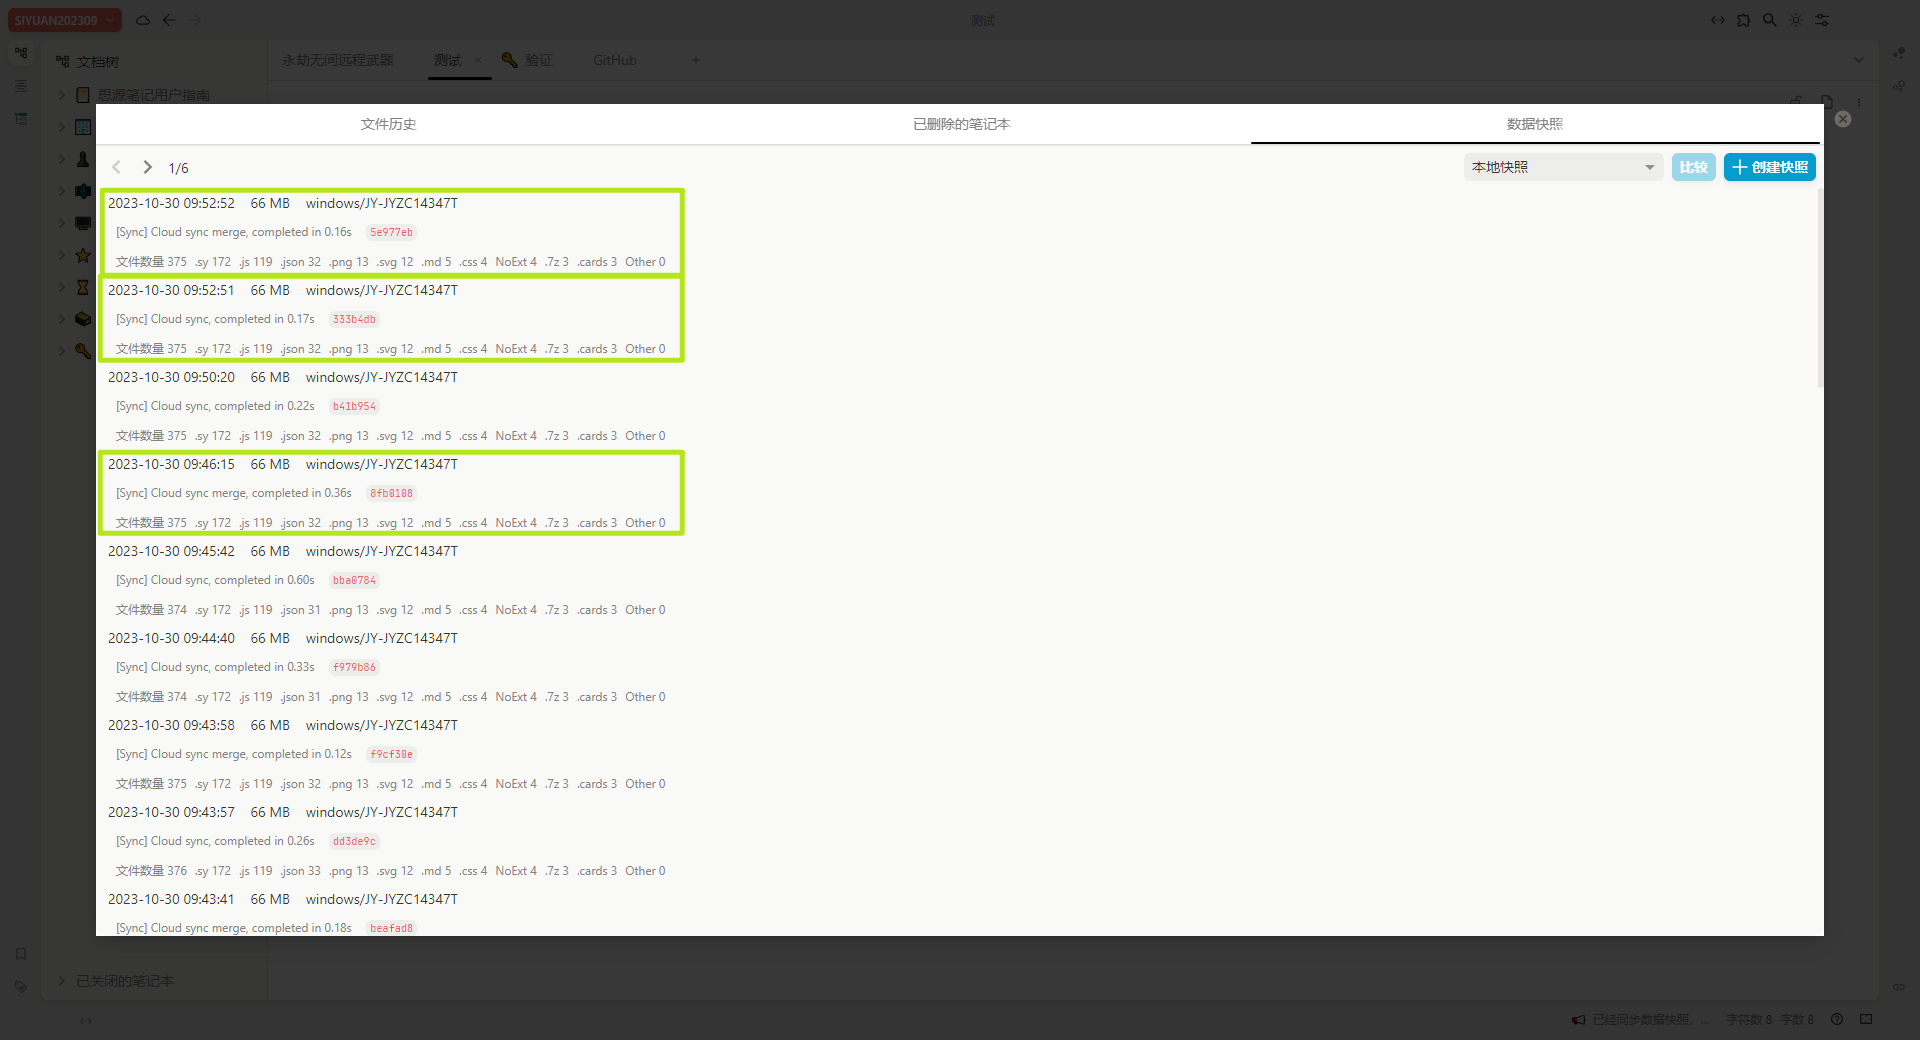Image resolution: width=1920 pixels, height=1040 pixels.
Task: Click the 字符数 8 status text
Action: (x=1749, y=1020)
